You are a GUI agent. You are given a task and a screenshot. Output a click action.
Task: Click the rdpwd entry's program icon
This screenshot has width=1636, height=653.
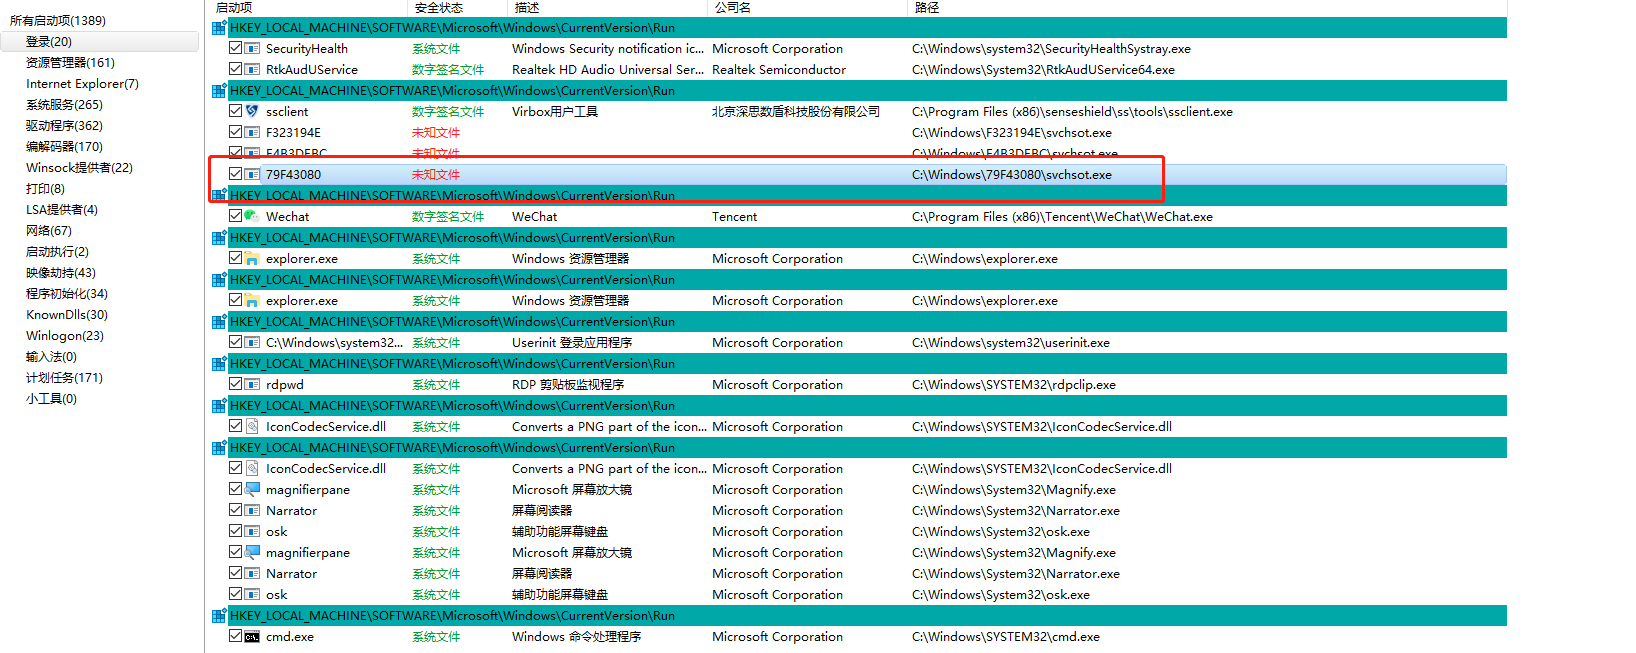[x=252, y=384]
